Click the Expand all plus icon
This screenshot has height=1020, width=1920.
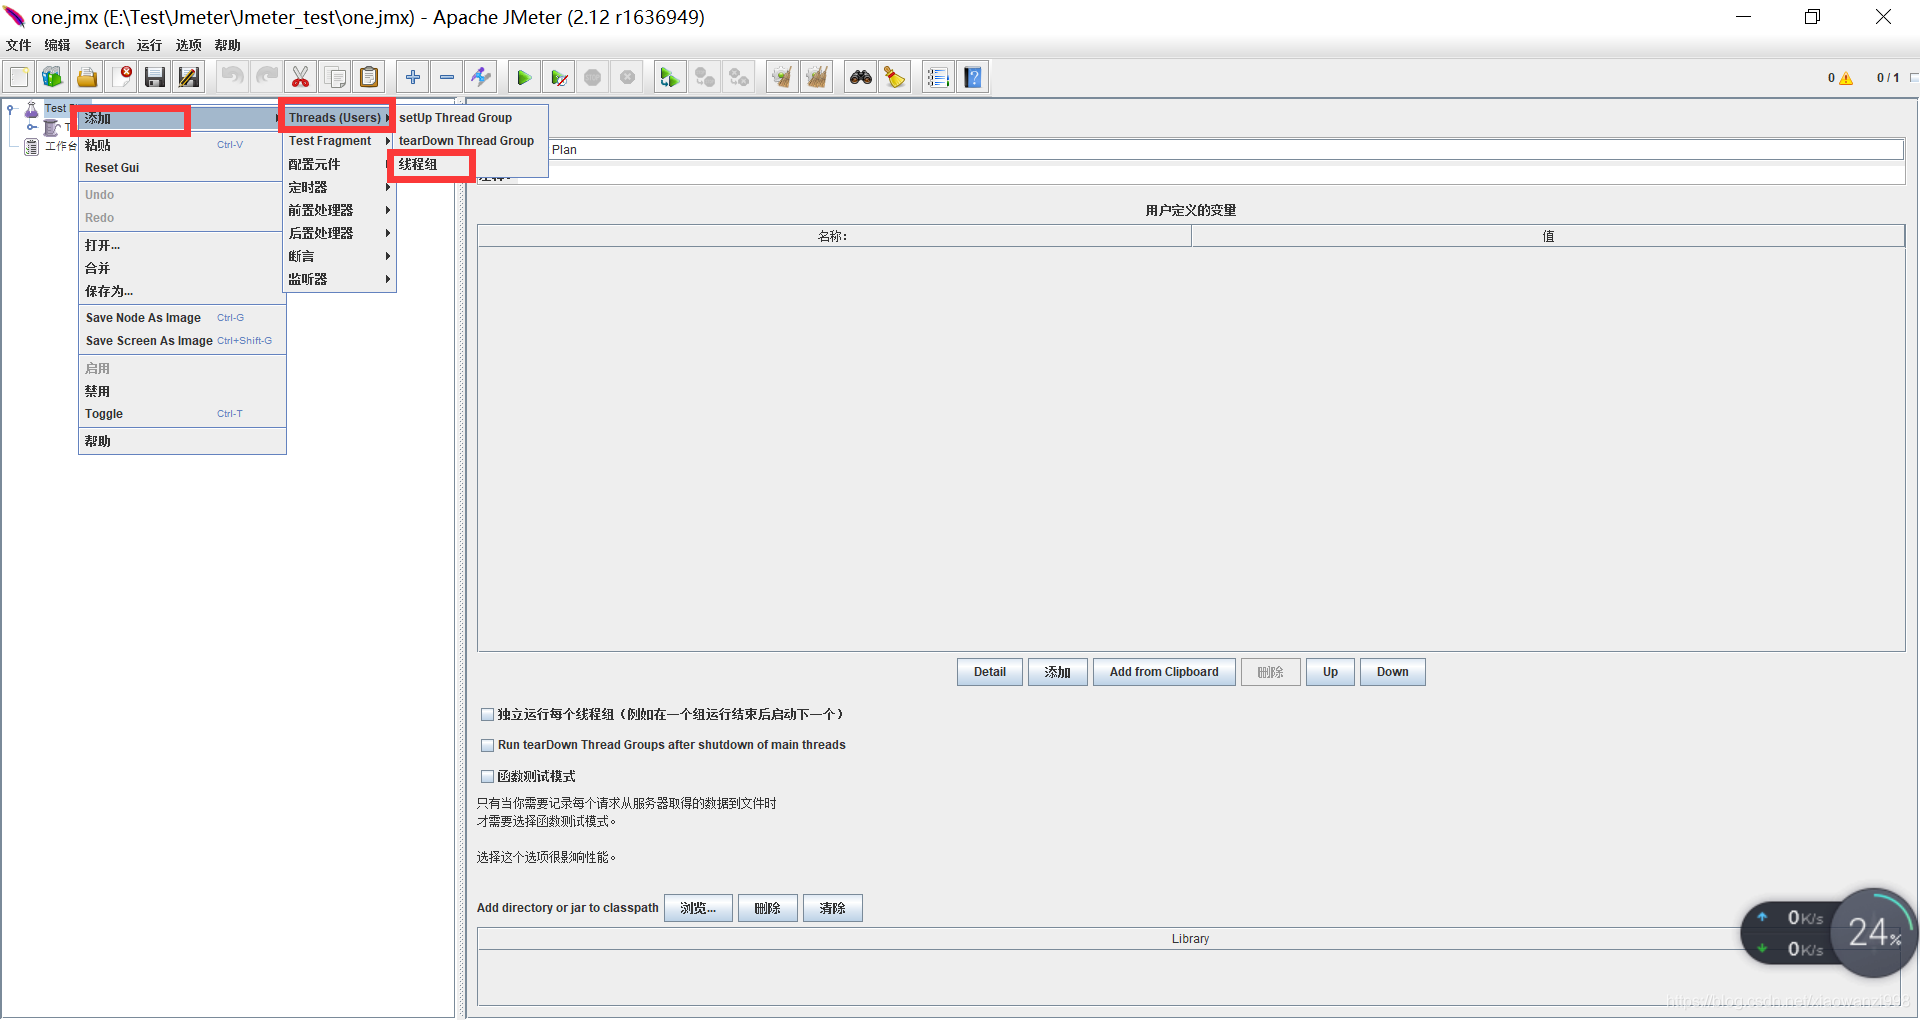coord(412,77)
